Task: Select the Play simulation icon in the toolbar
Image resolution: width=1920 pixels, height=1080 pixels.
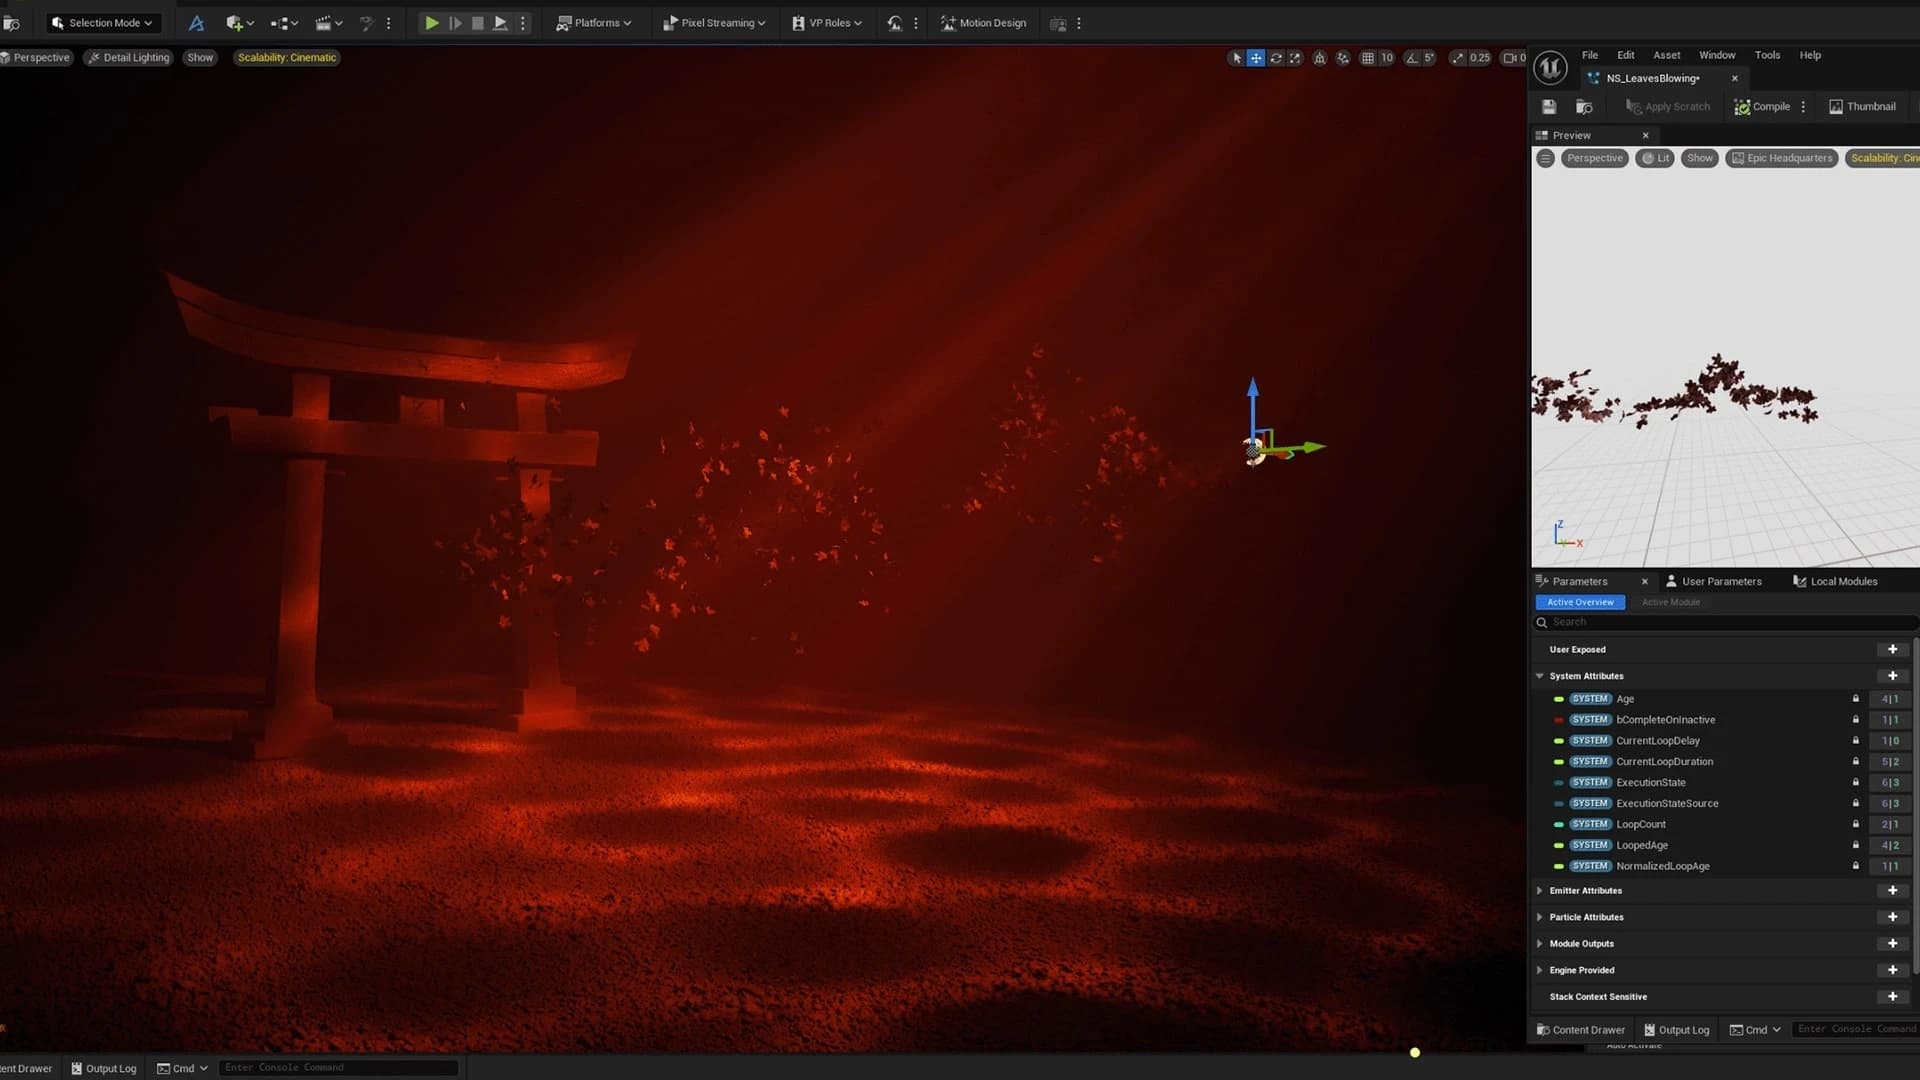Action: pos(431,22)
